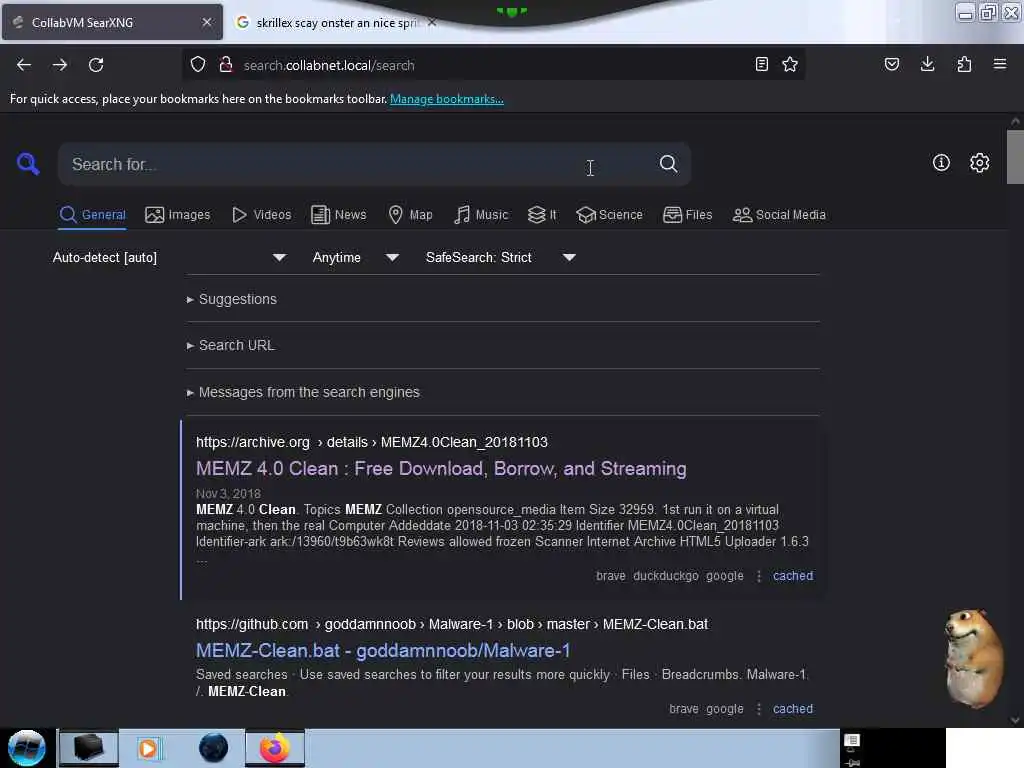Open the shield tracking protection icon
This screenshot has width=1024, height=768.
pyautogui.click(x=198, y=65)
